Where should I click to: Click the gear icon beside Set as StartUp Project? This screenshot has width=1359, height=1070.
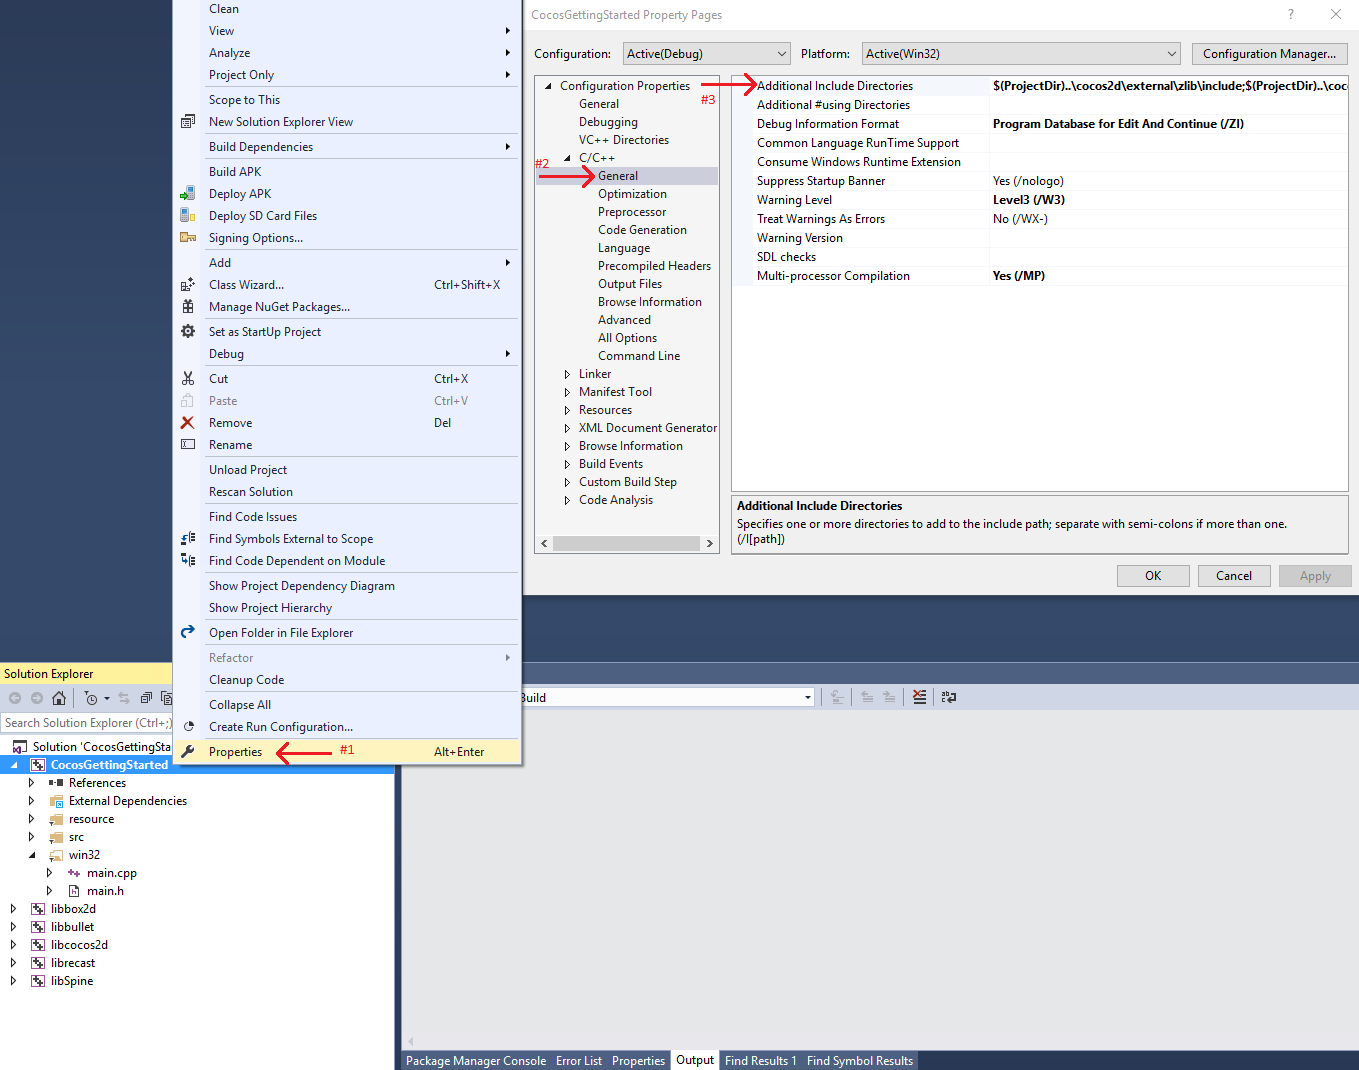pyautogui.click(x=188, y=331)
